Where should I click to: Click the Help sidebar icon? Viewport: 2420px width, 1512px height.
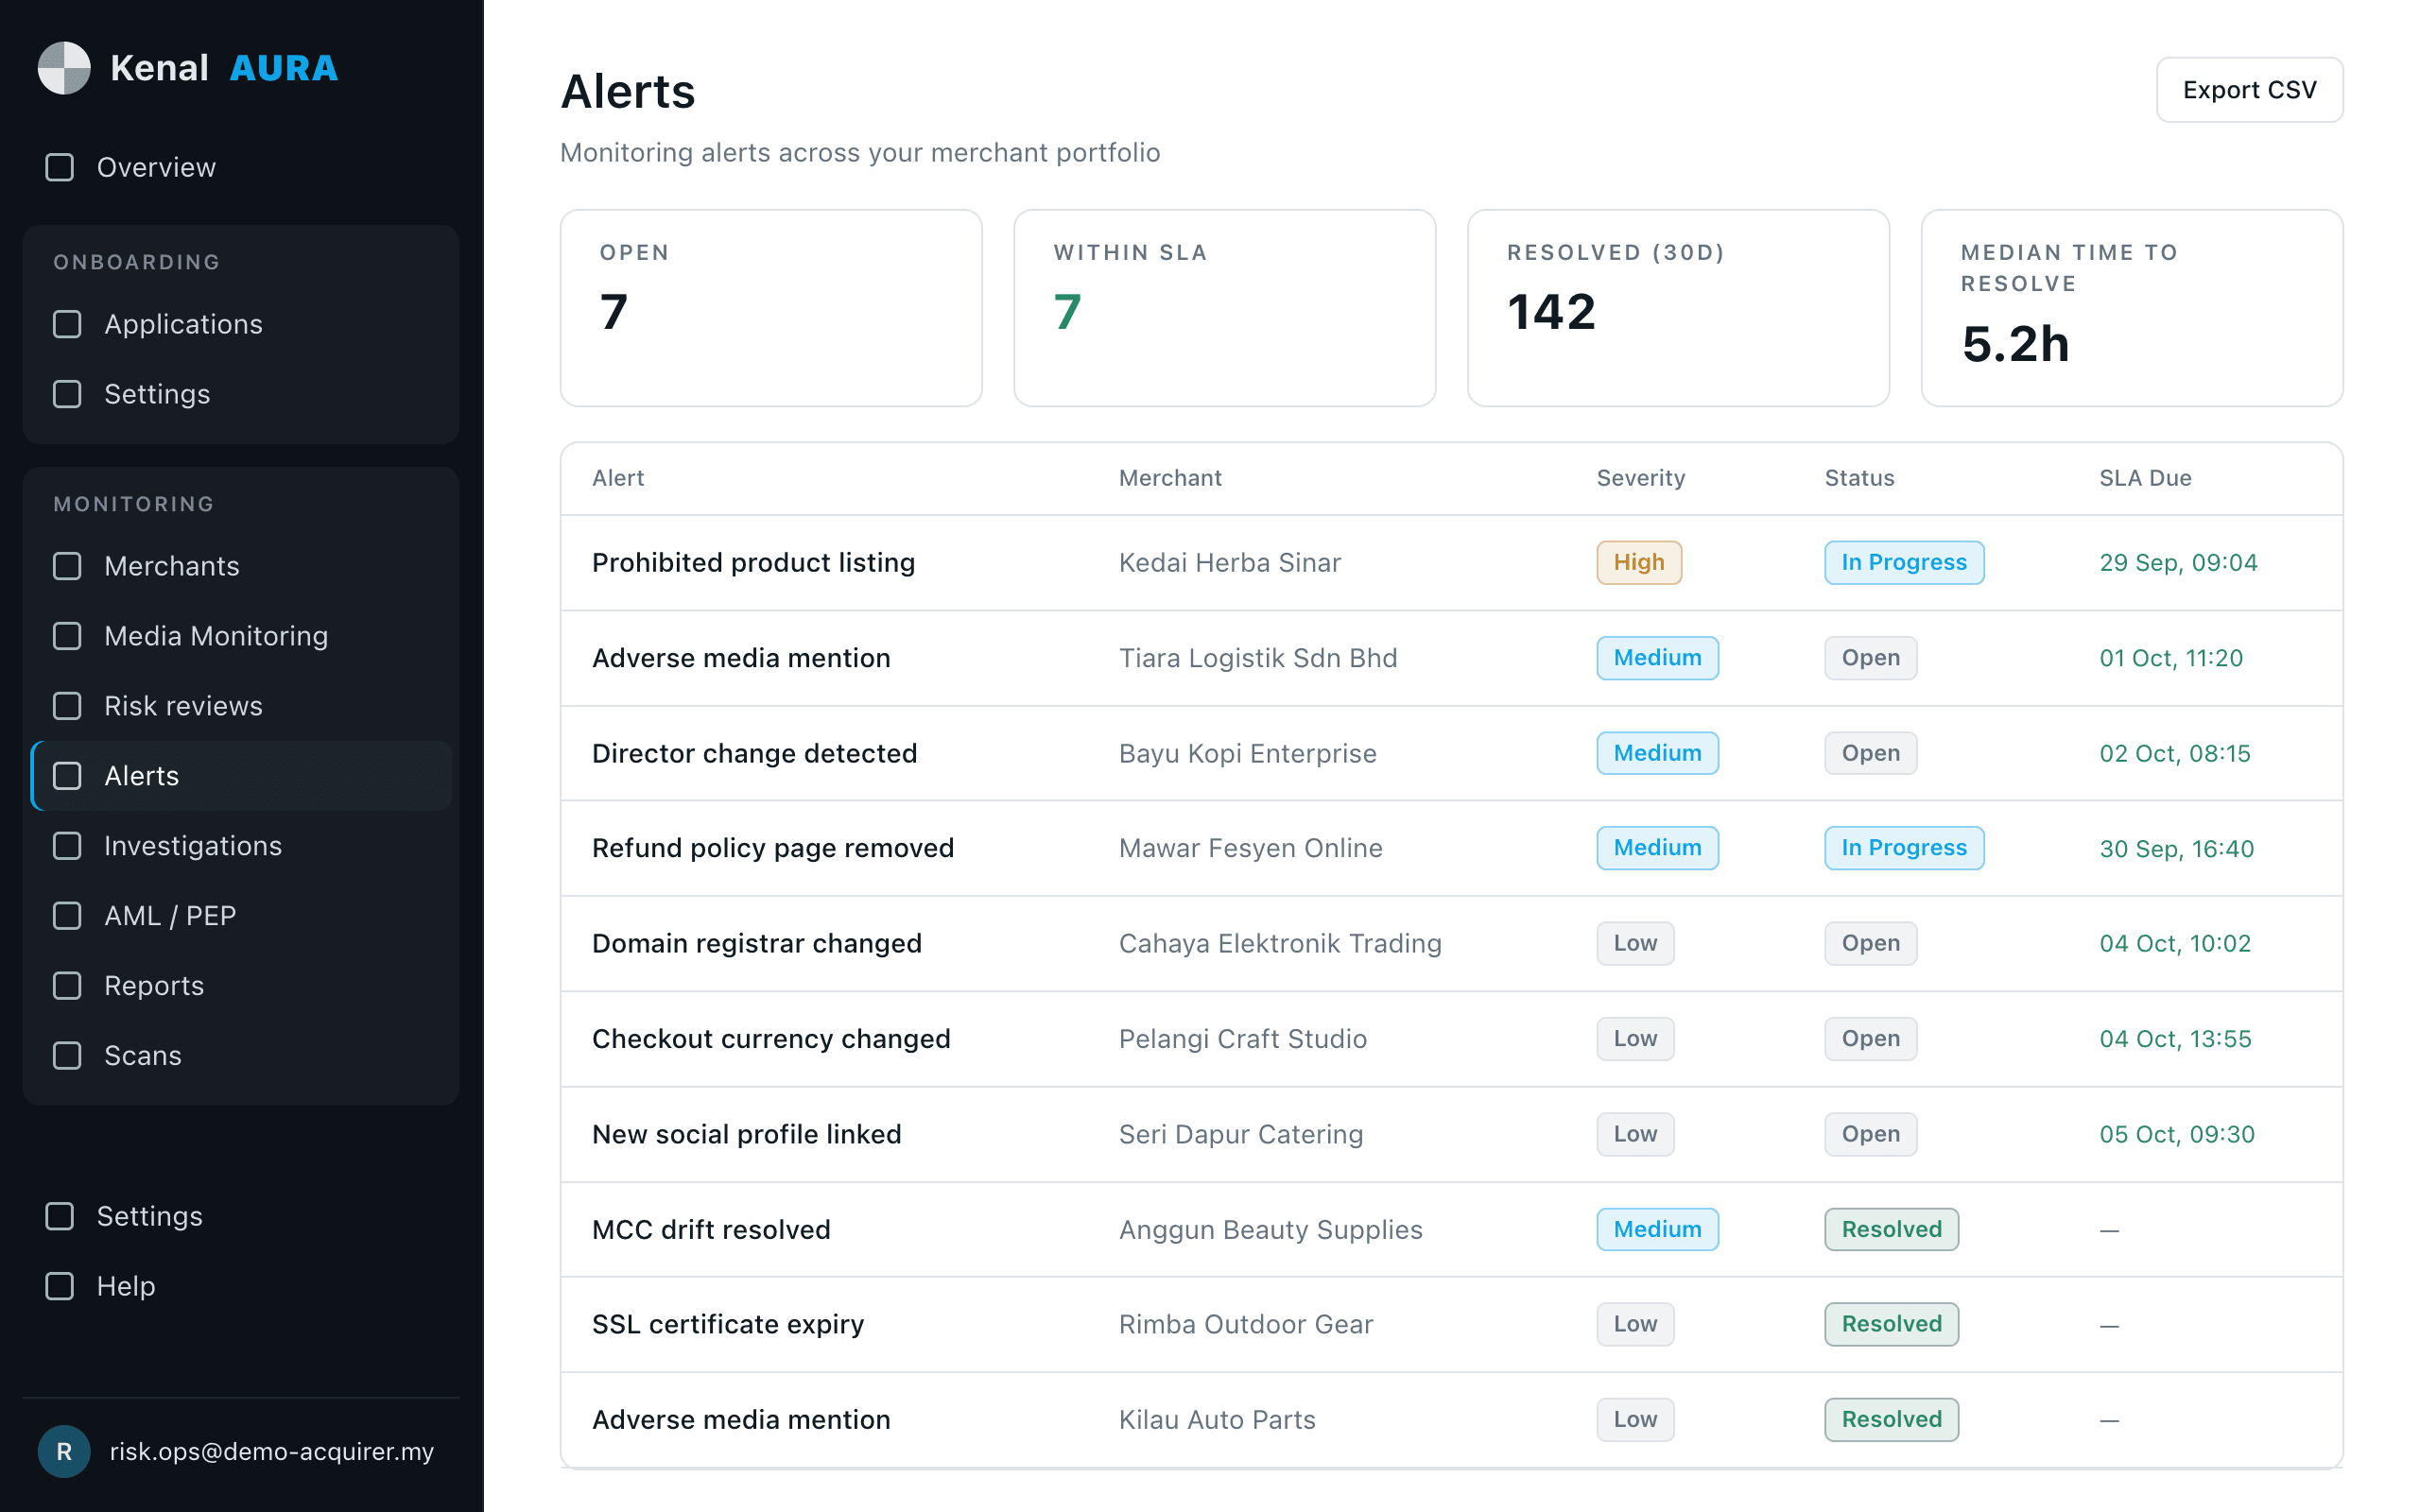click(60, 1286)
